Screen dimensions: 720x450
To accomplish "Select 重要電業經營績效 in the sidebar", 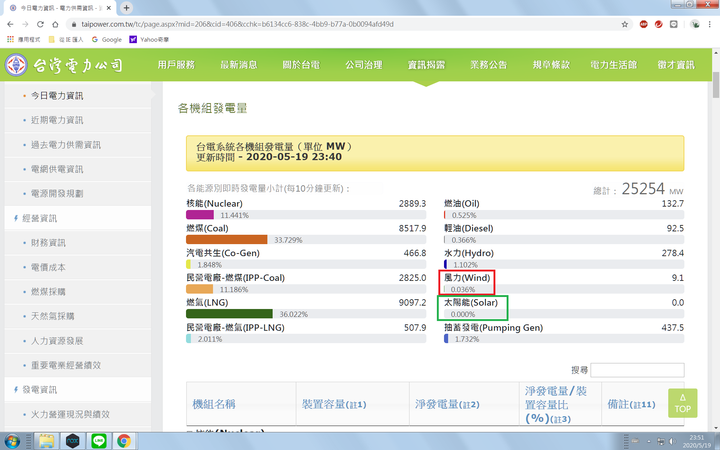I will coord(66,365).
